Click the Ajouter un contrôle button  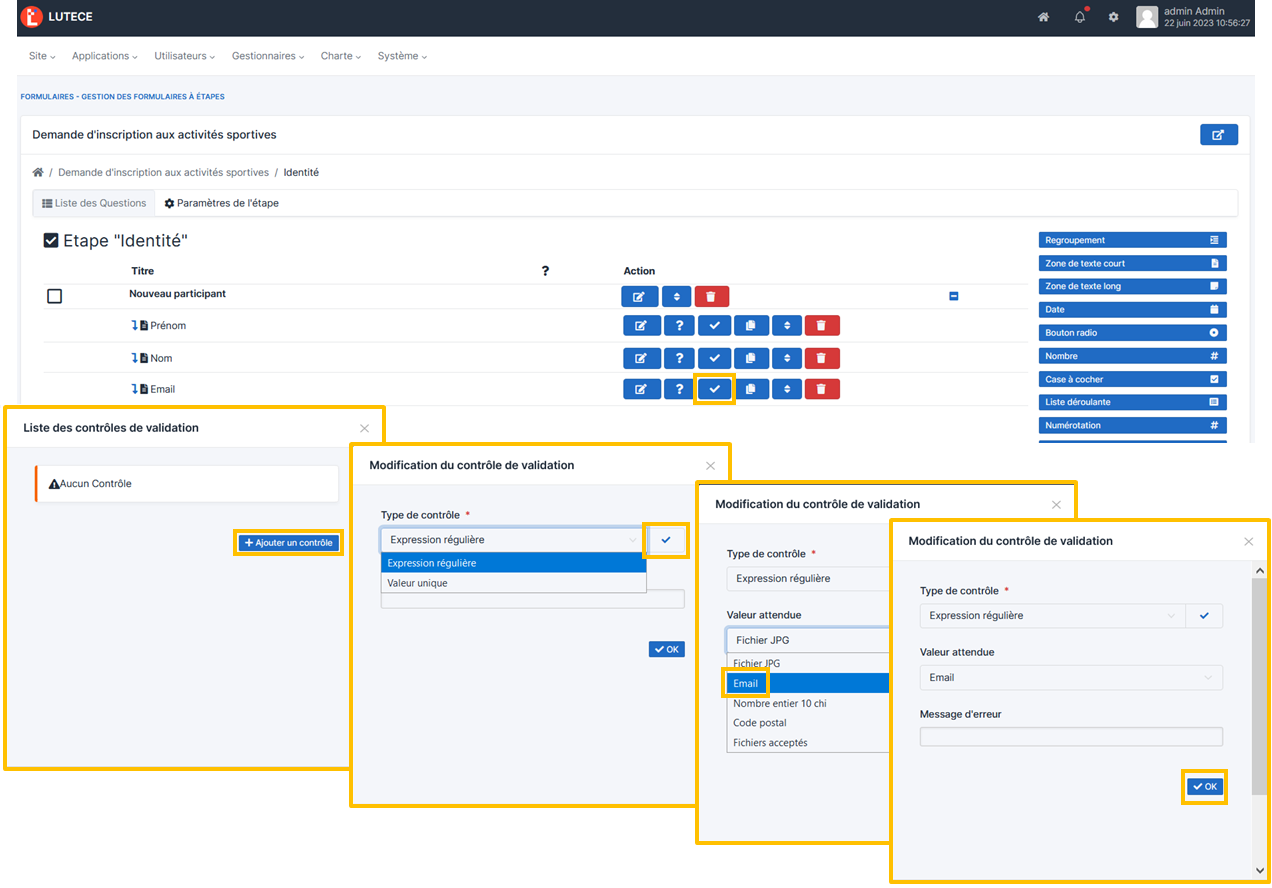(288, 542)
